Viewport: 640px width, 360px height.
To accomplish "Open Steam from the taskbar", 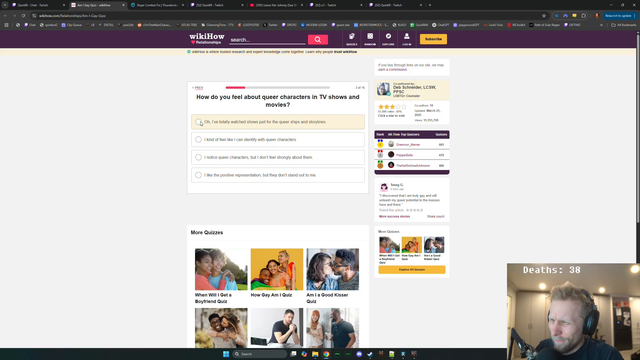I will click(370, 354).
